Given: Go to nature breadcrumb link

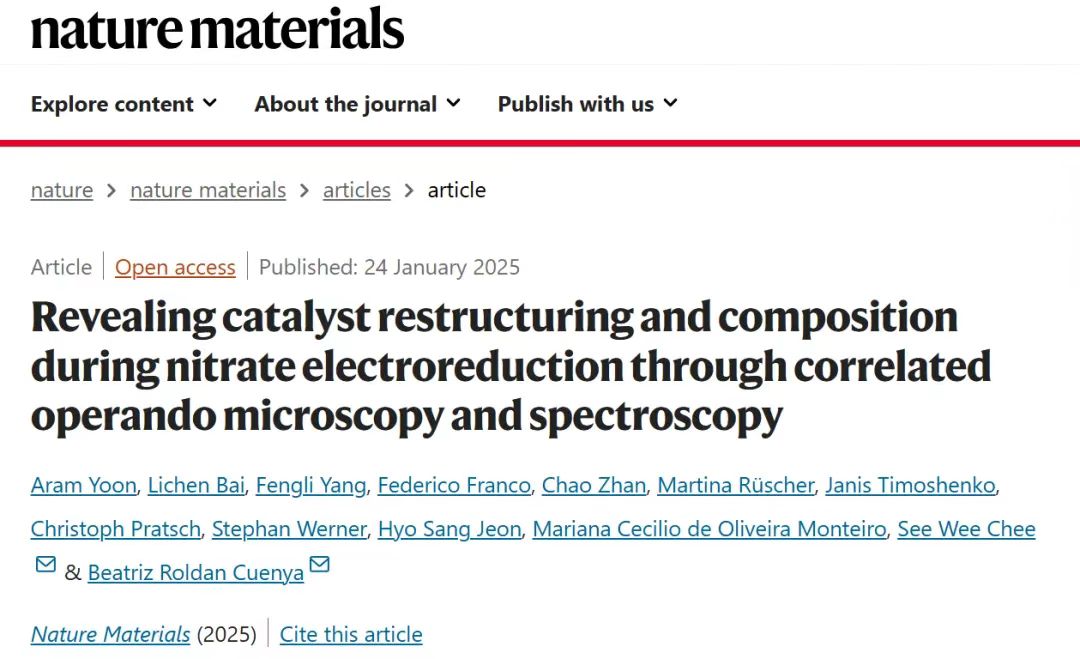Looking at the screenshot, I should (x=62, y=190).
